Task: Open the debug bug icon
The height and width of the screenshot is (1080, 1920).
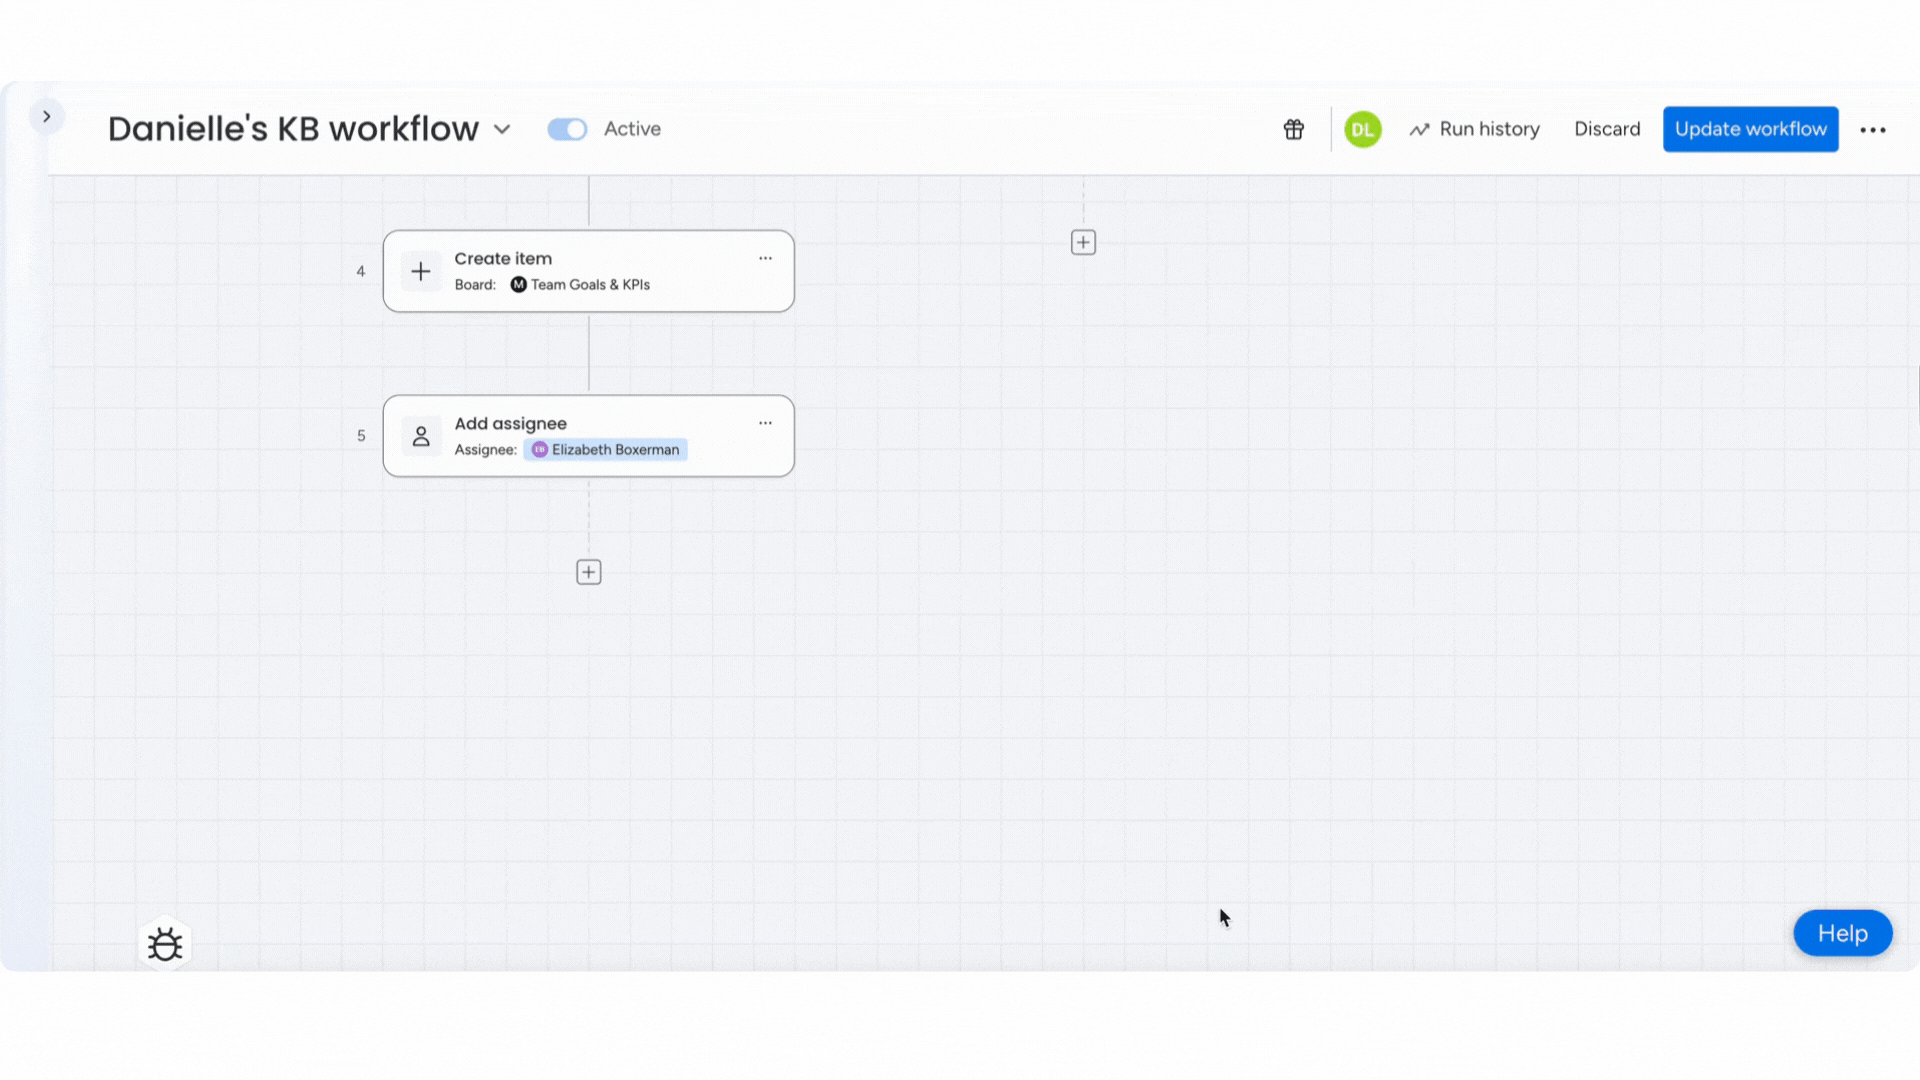Action: 165,943
